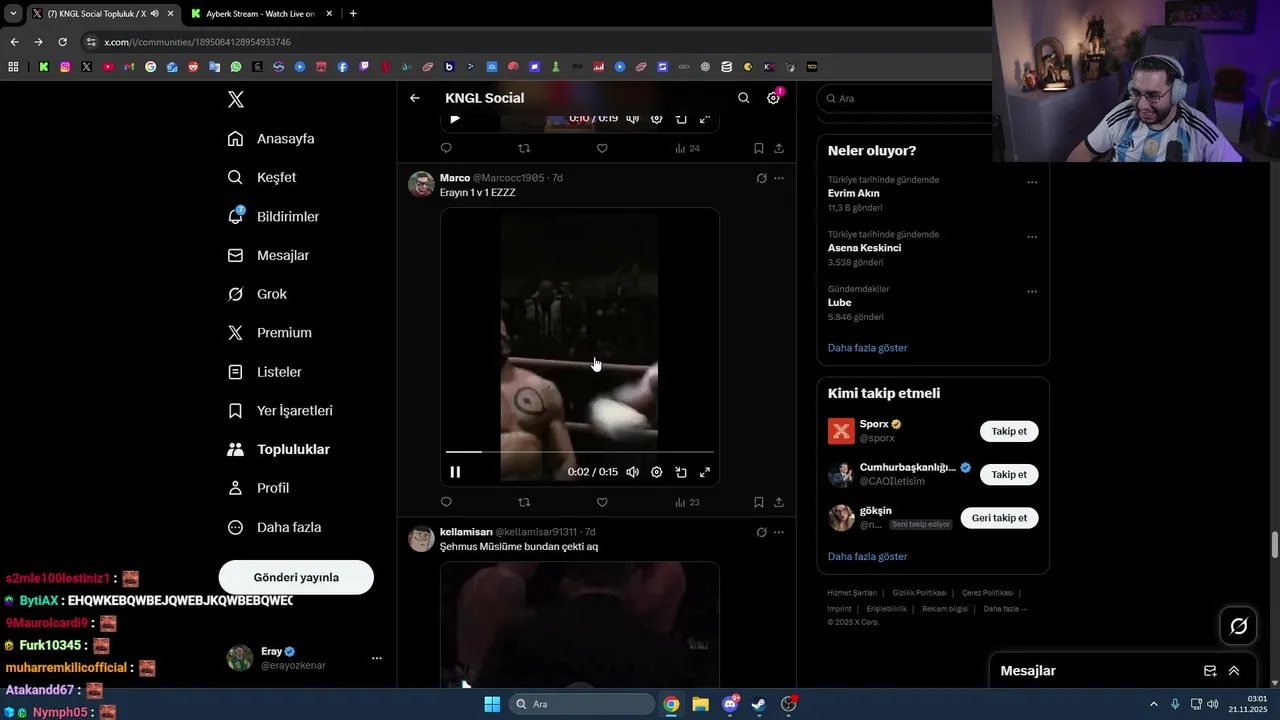Compose new message in Mesajlar drawer
This screenshot has width=1280, height=720.
[1210, 671]
